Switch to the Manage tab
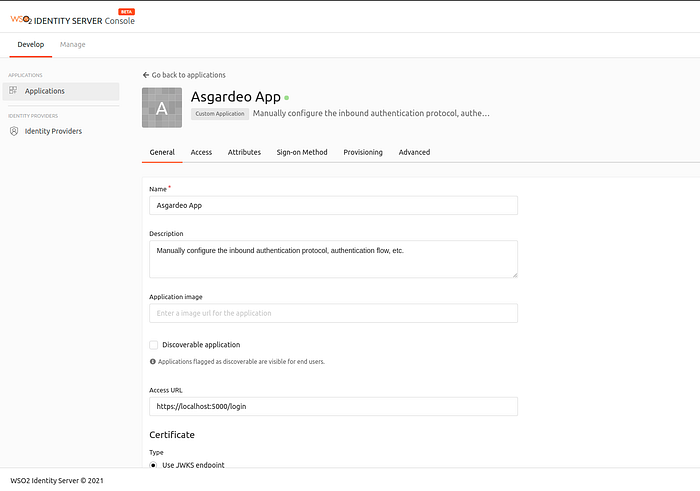Image resolution: width=700 pixels, height=491 pixels. click(x=72, y=45)
